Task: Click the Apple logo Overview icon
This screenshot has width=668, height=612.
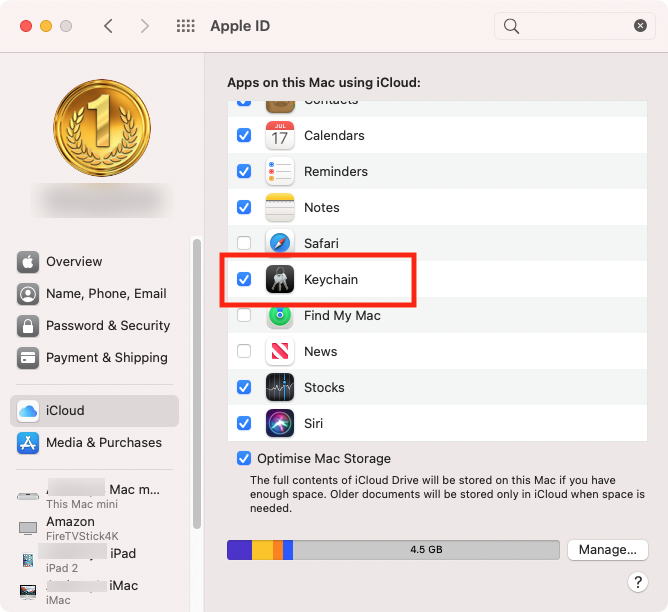Action: tap(28, 261)
